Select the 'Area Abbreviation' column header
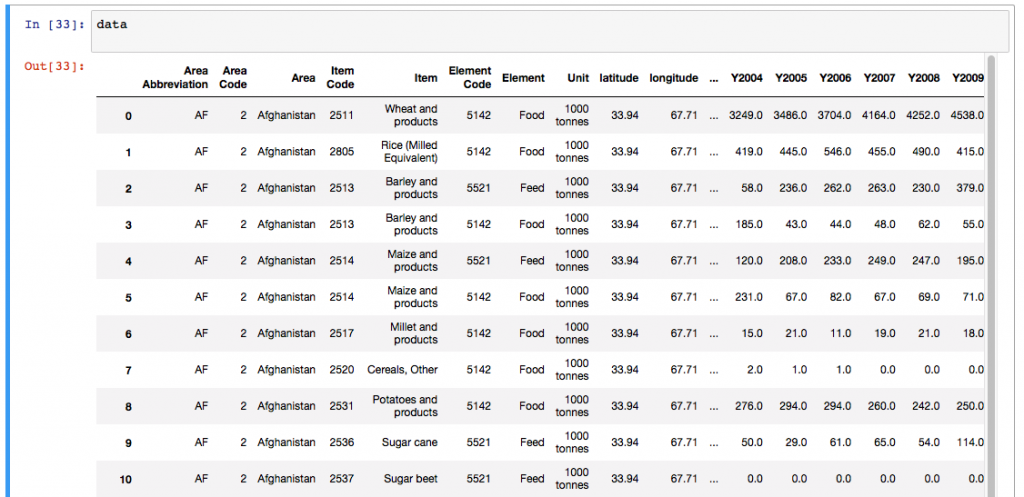This screenshot has width=1024, height=497. pos(175,78)
